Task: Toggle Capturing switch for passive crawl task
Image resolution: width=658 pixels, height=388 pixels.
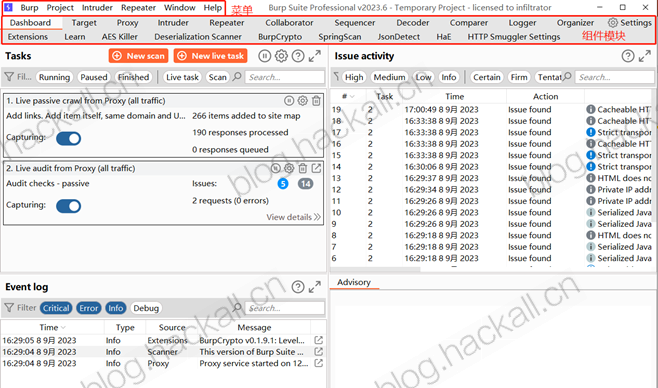Action: tap(68, 138)
